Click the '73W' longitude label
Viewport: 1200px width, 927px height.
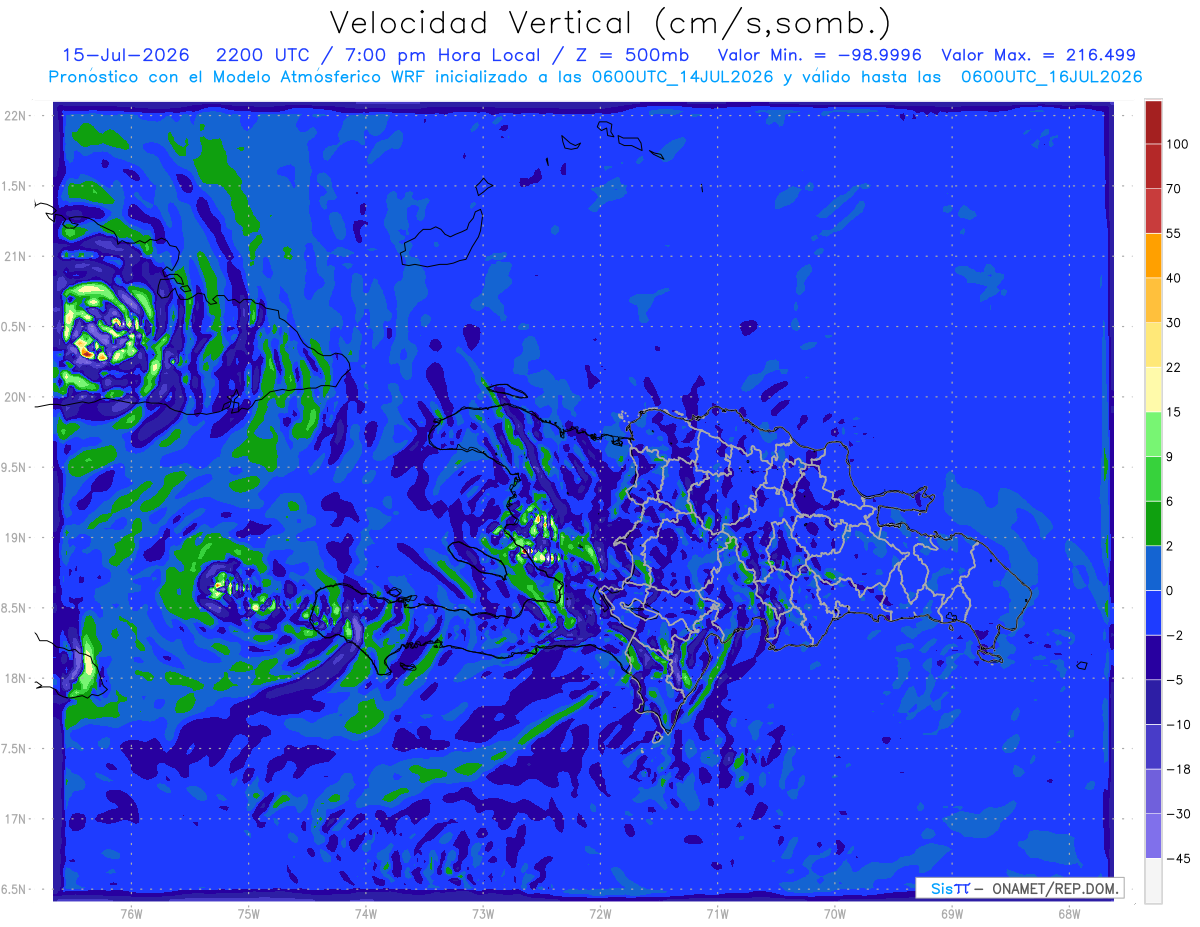[x=483, y=913]
